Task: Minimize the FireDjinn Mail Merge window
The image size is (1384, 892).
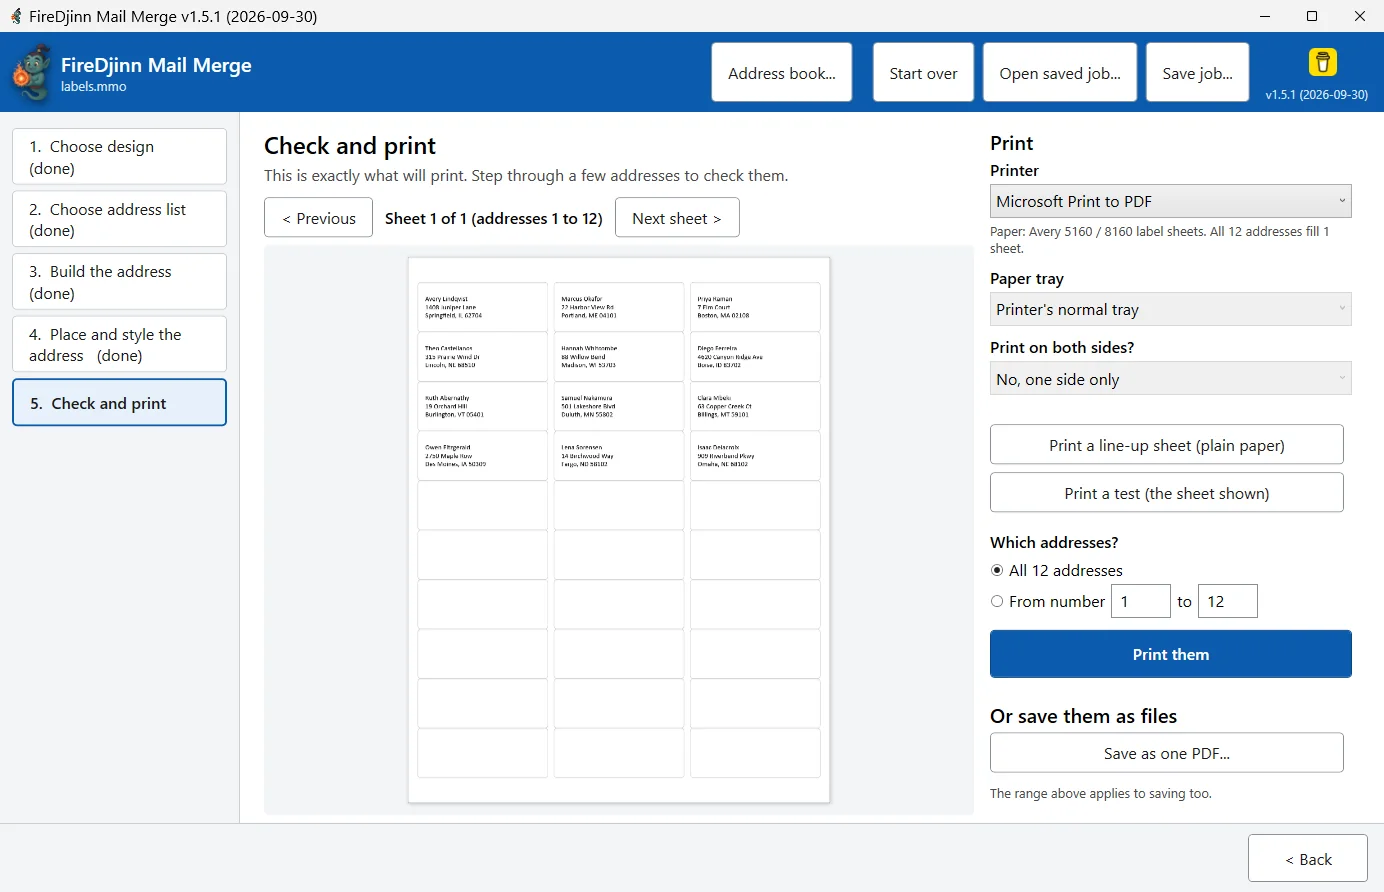Action: pyautogui.click(x=1265, y=16)
